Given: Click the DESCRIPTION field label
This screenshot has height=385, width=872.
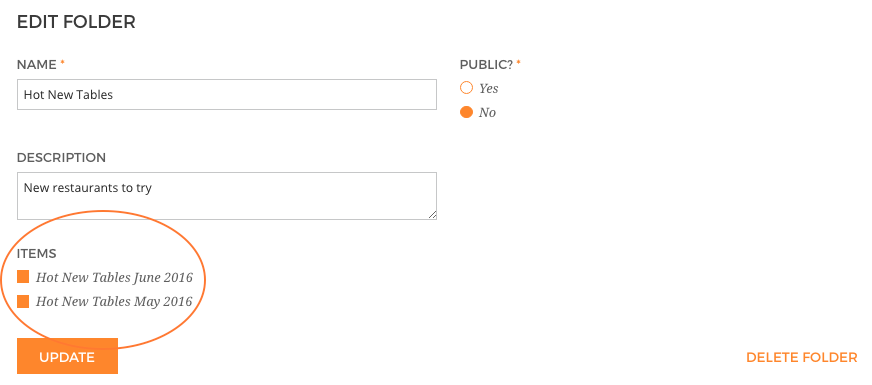Looking at the screenshot, I should [x=61, y=158].
